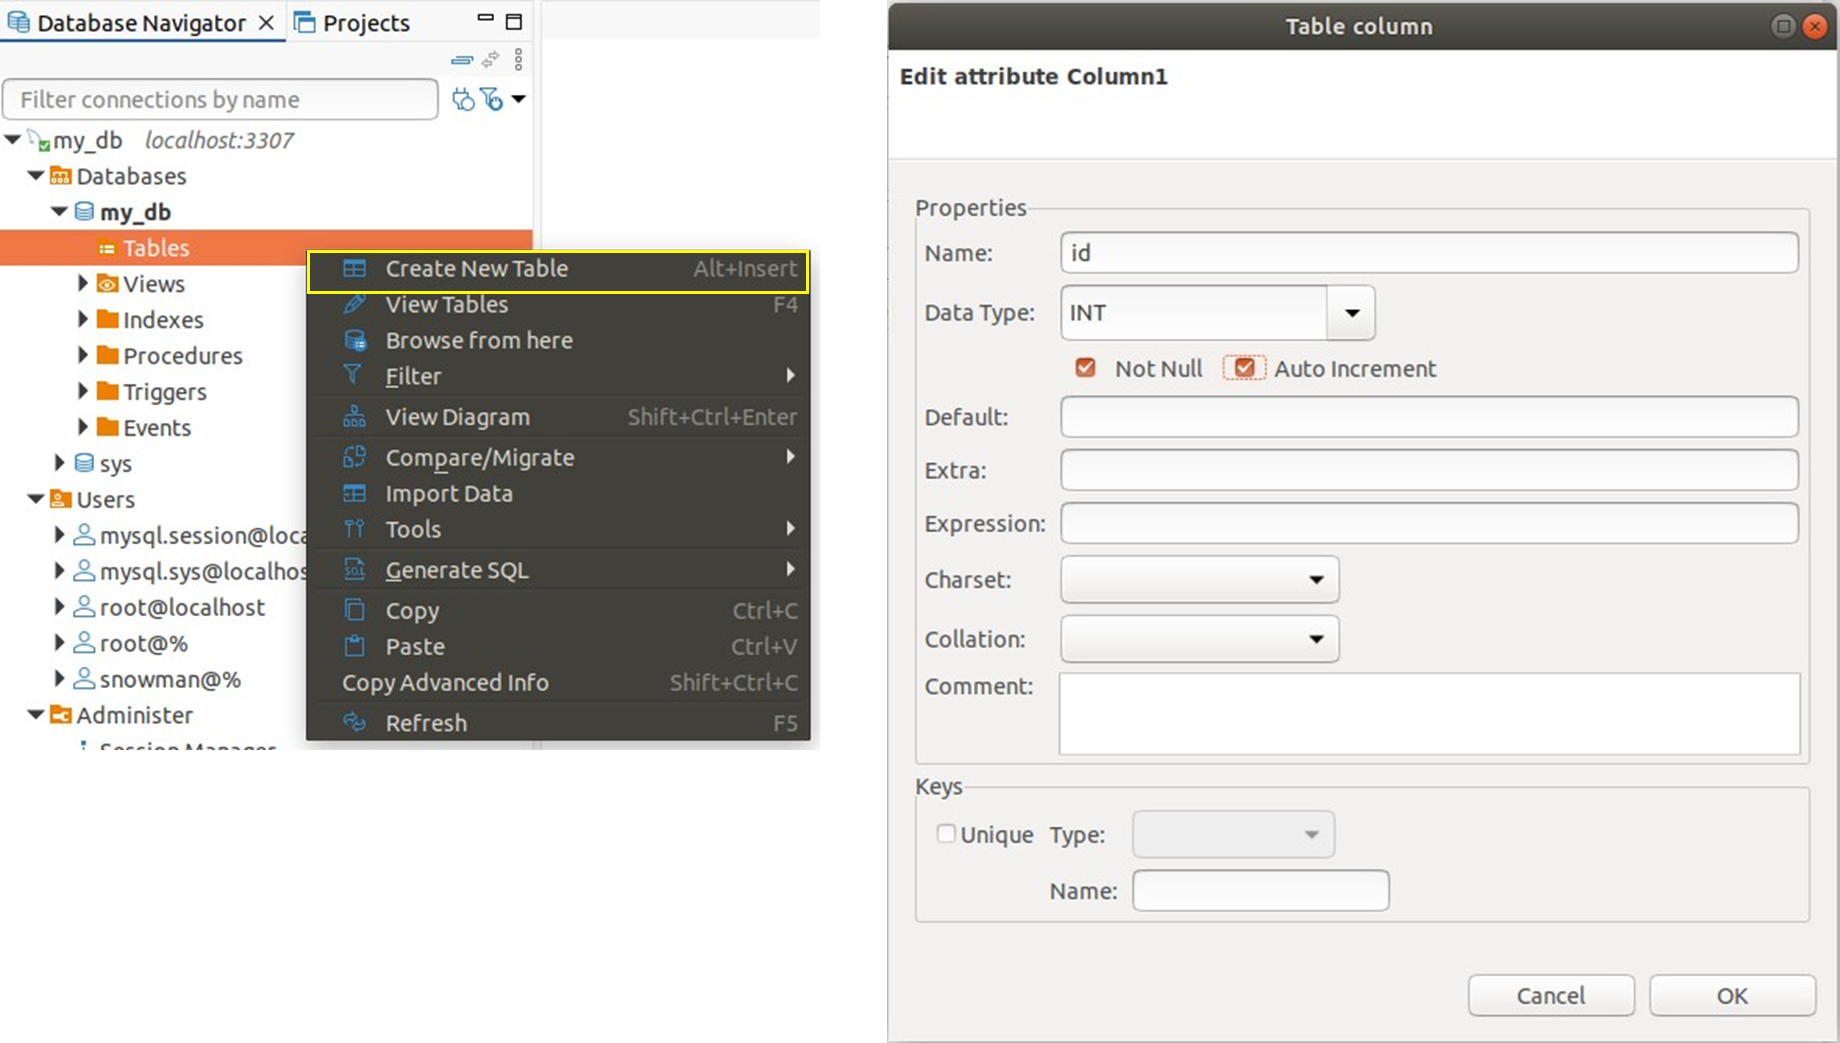The image size is (1840, 1043).
Task: Open the key Type dropdown
Action: click(1233, 834)
